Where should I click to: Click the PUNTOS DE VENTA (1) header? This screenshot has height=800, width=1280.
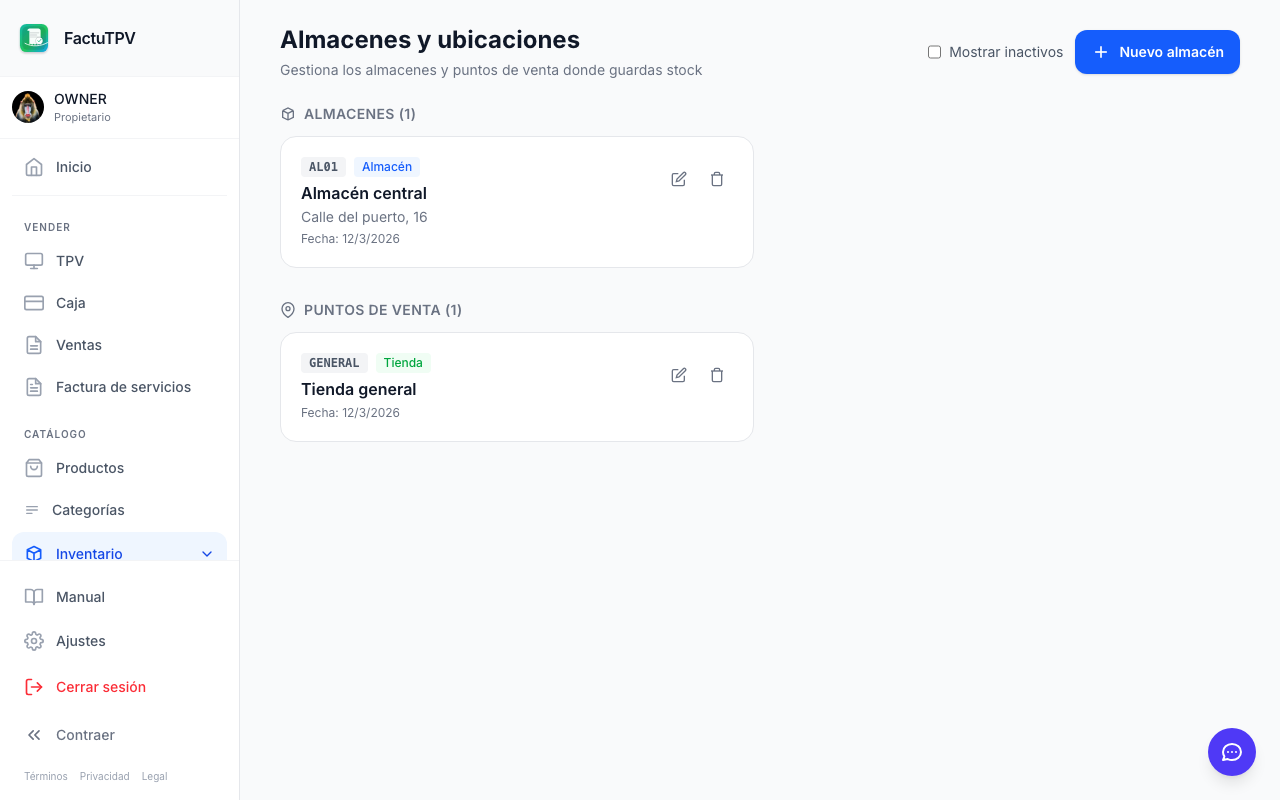pos(383,310)
